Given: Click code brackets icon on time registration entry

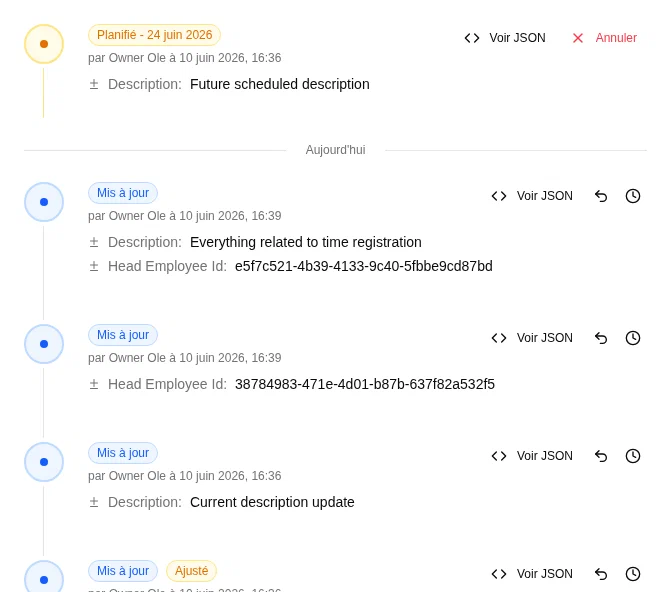Looking at the screenshot, I should 499,196.
